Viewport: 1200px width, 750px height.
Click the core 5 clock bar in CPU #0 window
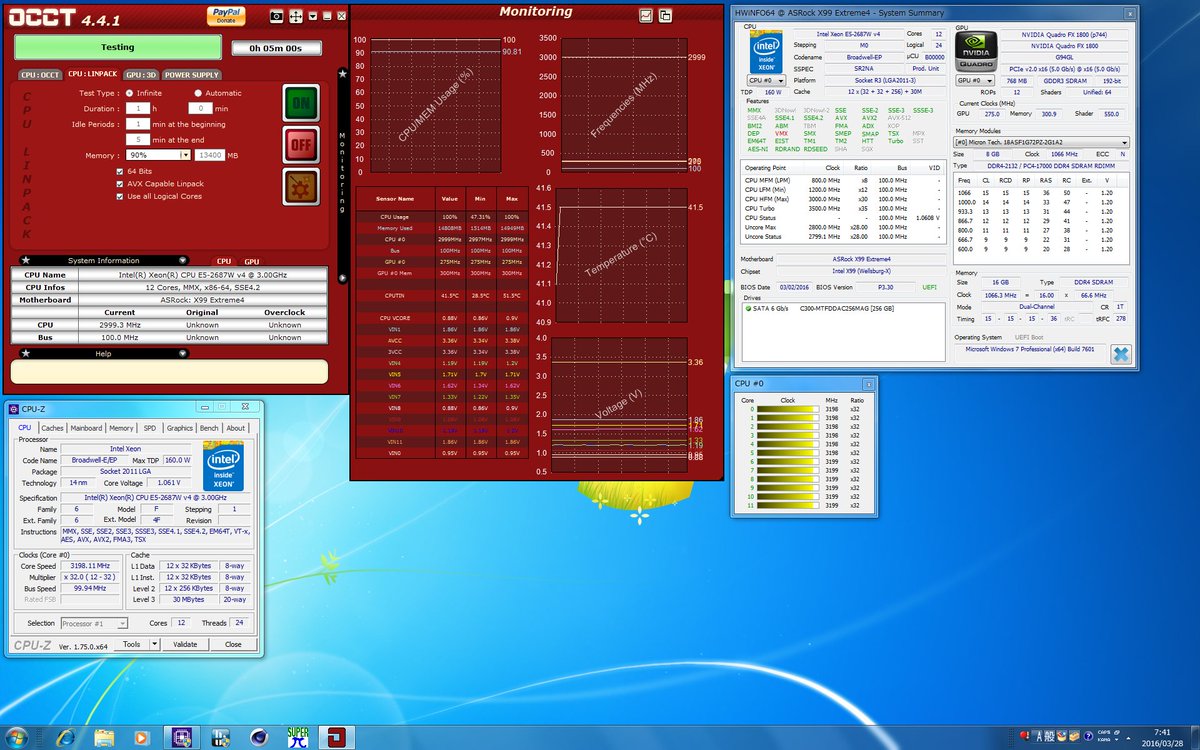click(x=788, y=452)
